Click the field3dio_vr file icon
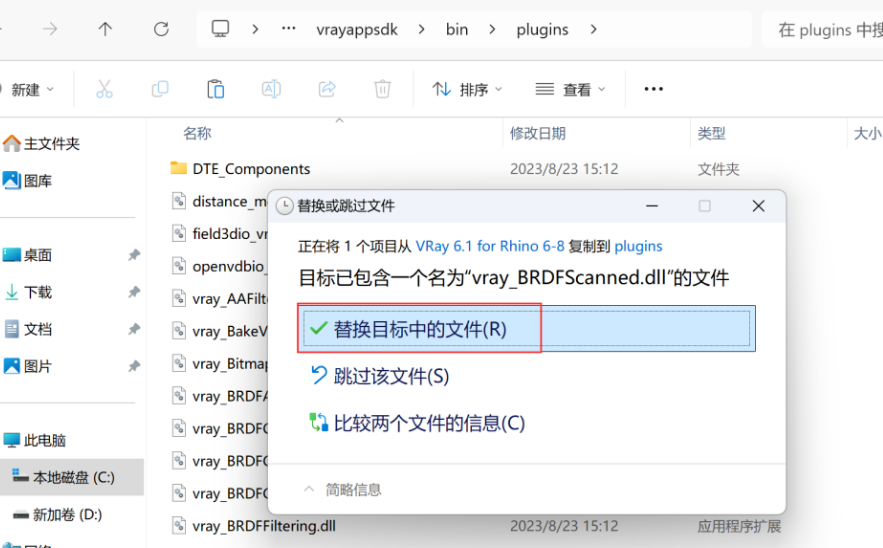Image resolution: width=883 pixels, height=548 pixels. pos(179,233)
